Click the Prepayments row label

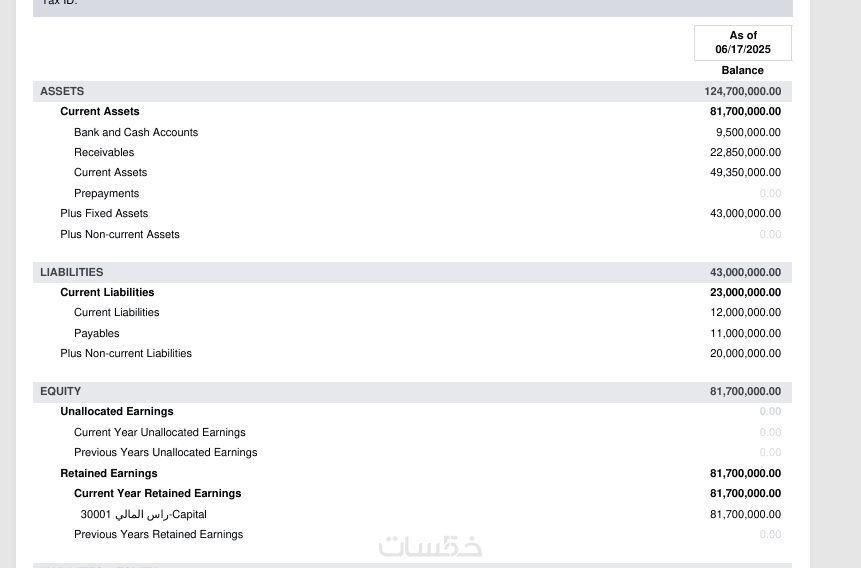[x=106, y=193]
